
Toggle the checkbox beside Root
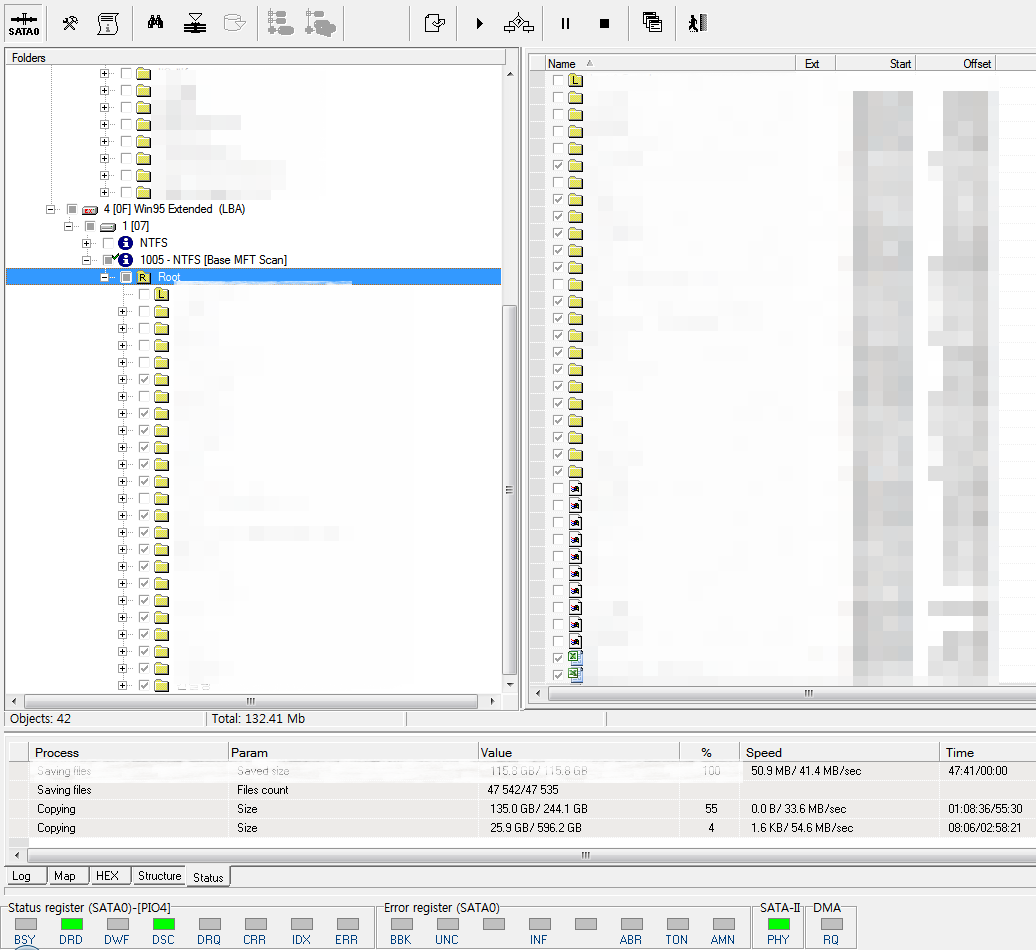(x=126, y=277)
